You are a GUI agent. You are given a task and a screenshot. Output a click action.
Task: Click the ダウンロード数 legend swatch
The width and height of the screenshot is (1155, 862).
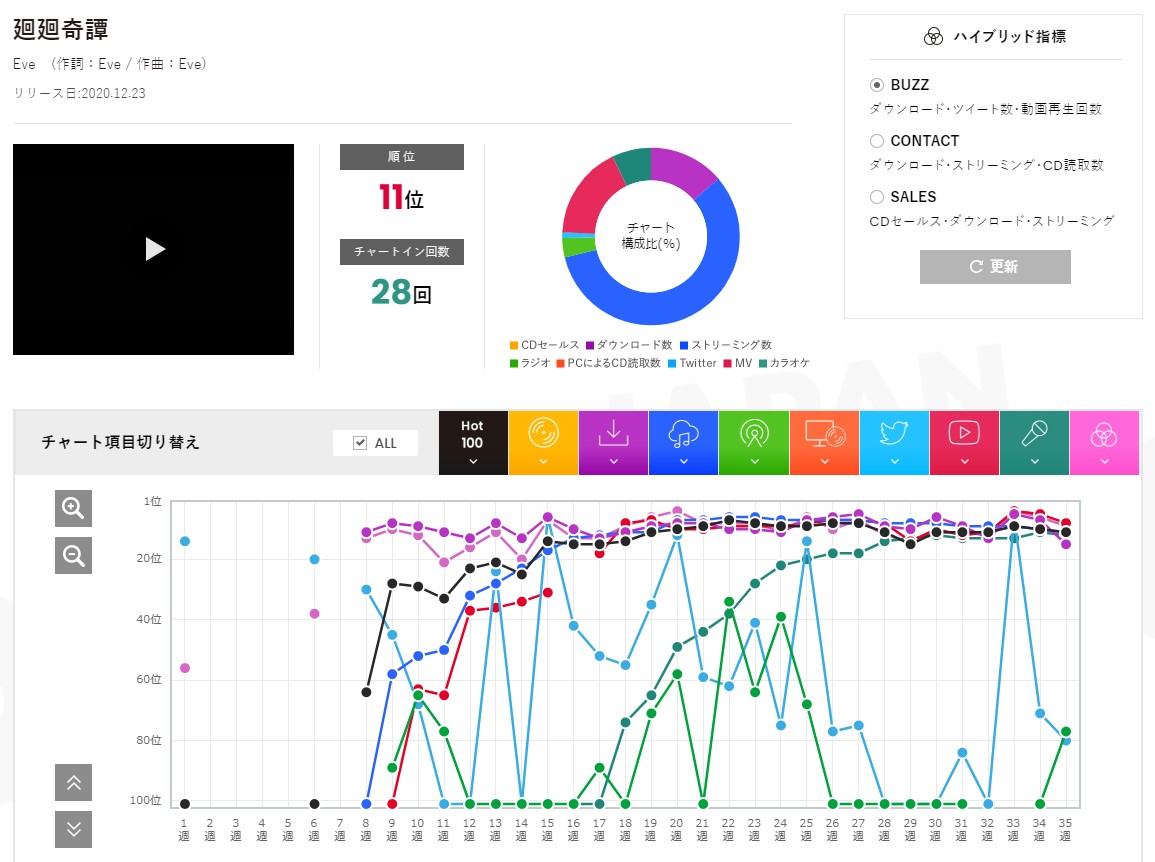590,346
